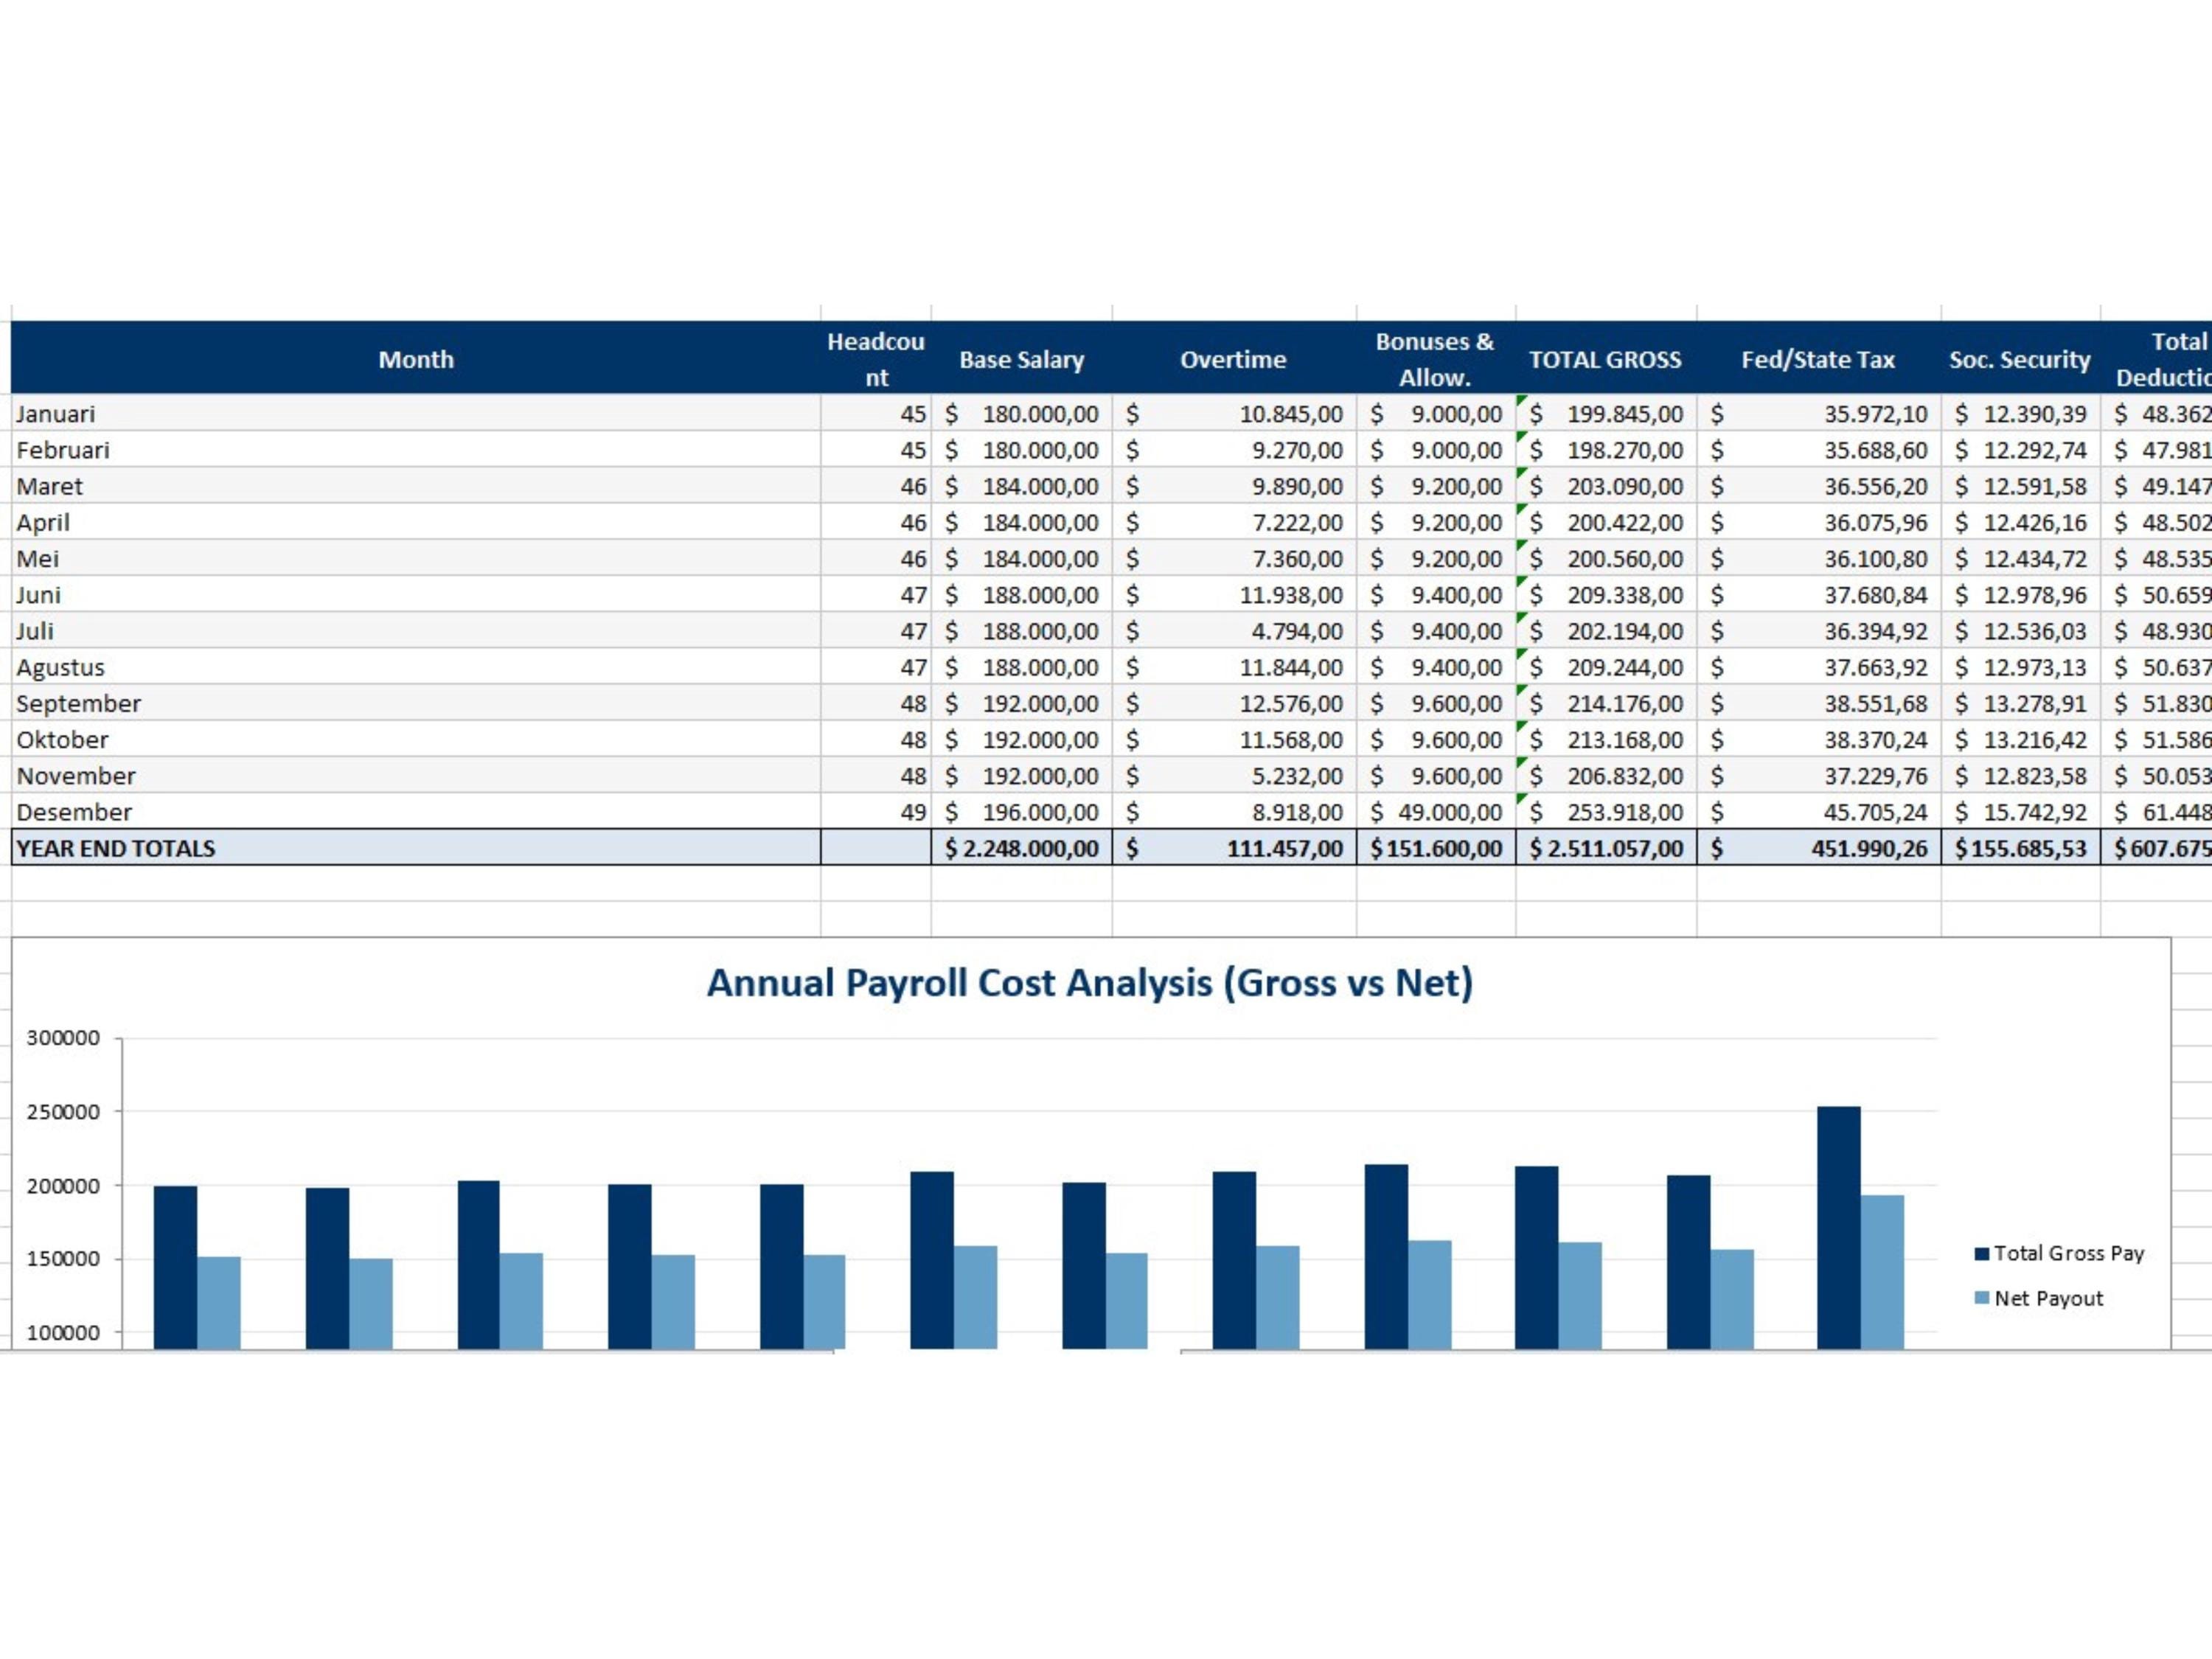Select total tax value 451.990,26
The width and height of the screenshot is (2212, 1659).
pos(1818,848)
